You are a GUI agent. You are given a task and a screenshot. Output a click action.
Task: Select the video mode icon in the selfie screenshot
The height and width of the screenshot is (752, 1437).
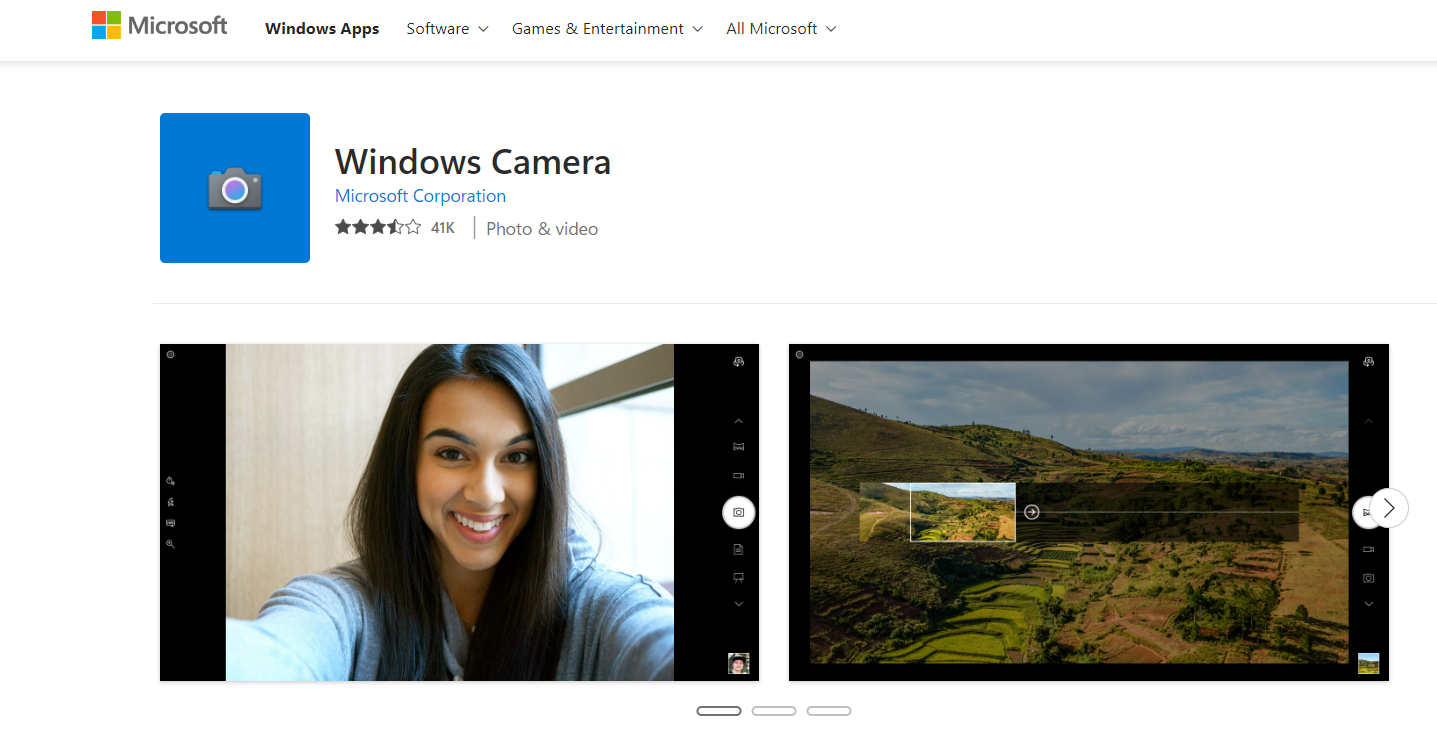click(738, 476)
